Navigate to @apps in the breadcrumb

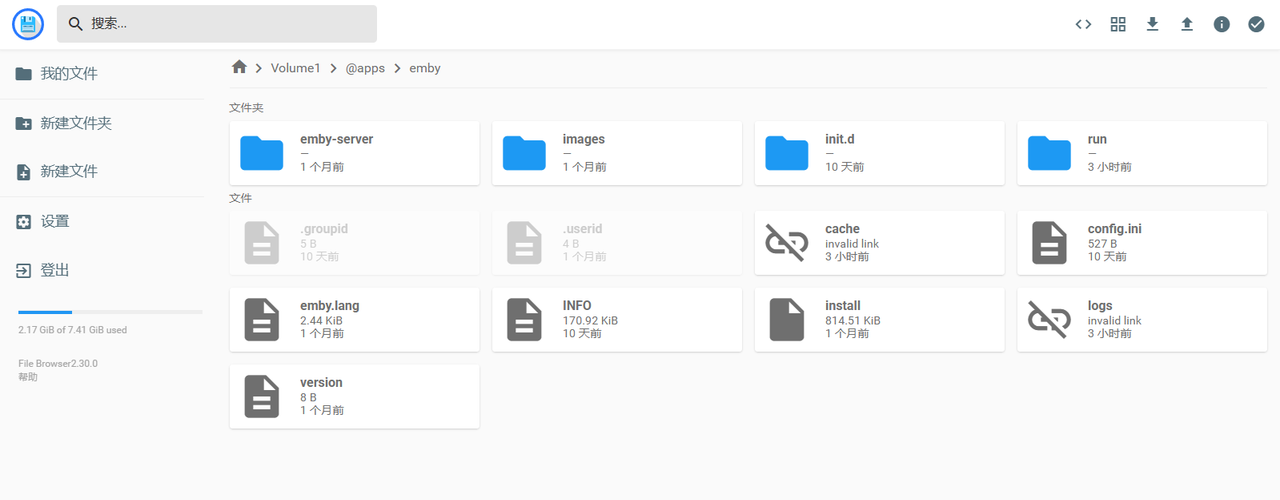click(x=365, y=68)
